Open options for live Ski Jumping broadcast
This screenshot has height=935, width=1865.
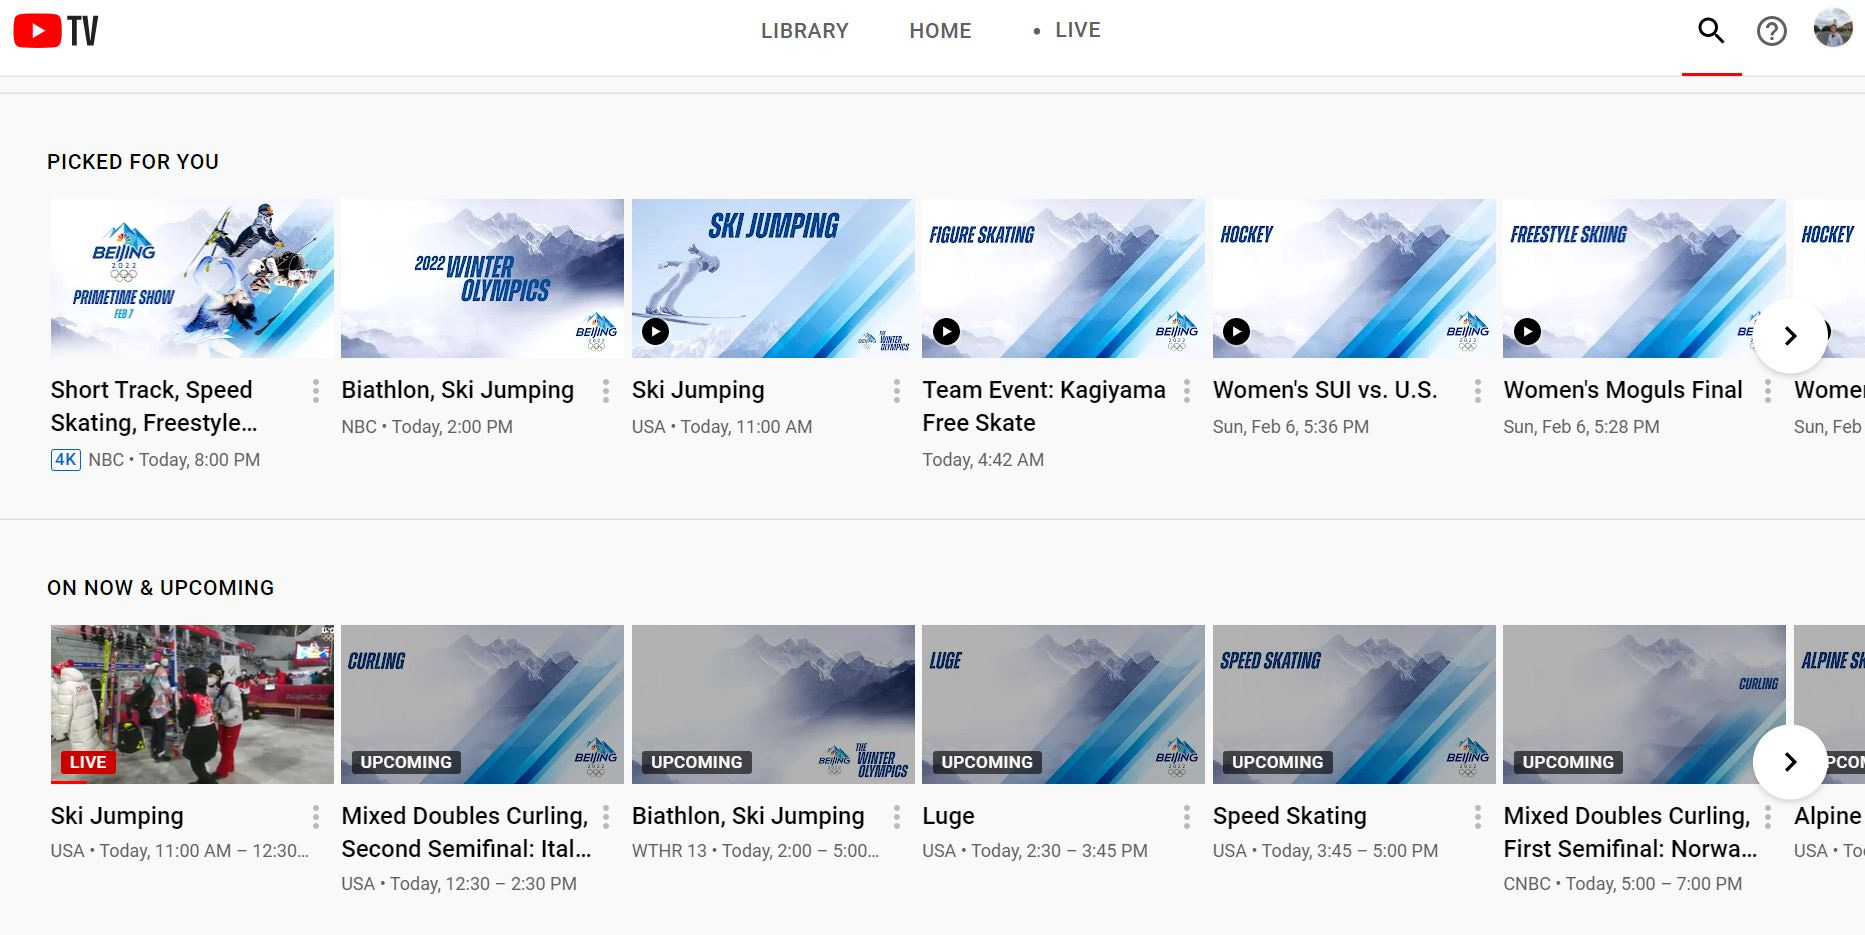[x=316, y=817]
